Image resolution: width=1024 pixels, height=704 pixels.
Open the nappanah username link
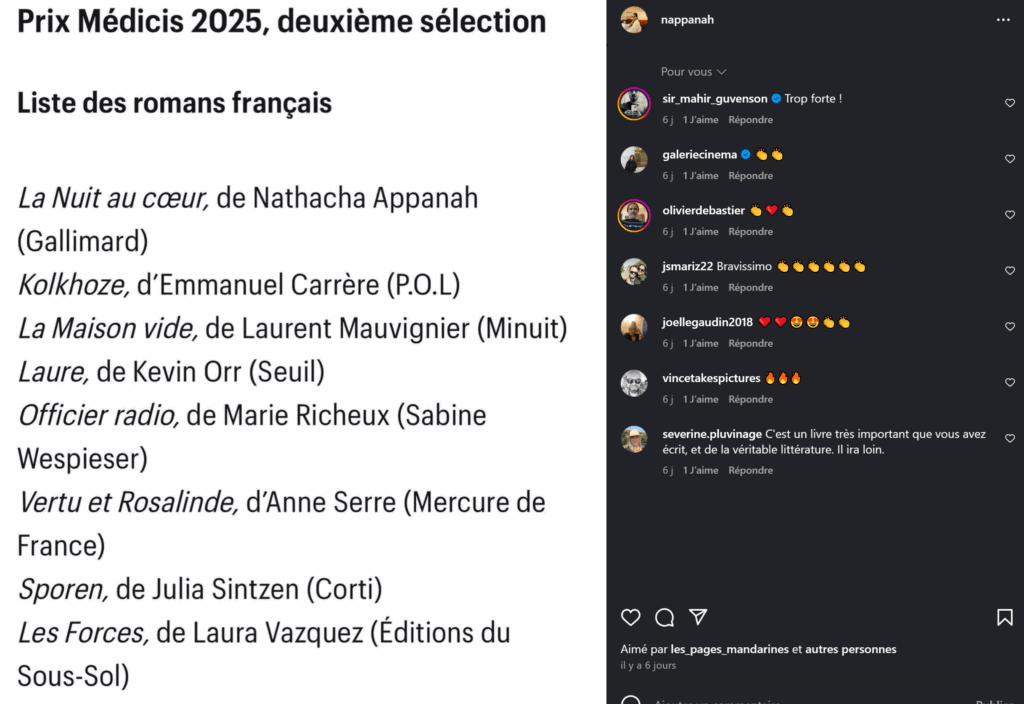pyautogui.click(x=687, y=20)
